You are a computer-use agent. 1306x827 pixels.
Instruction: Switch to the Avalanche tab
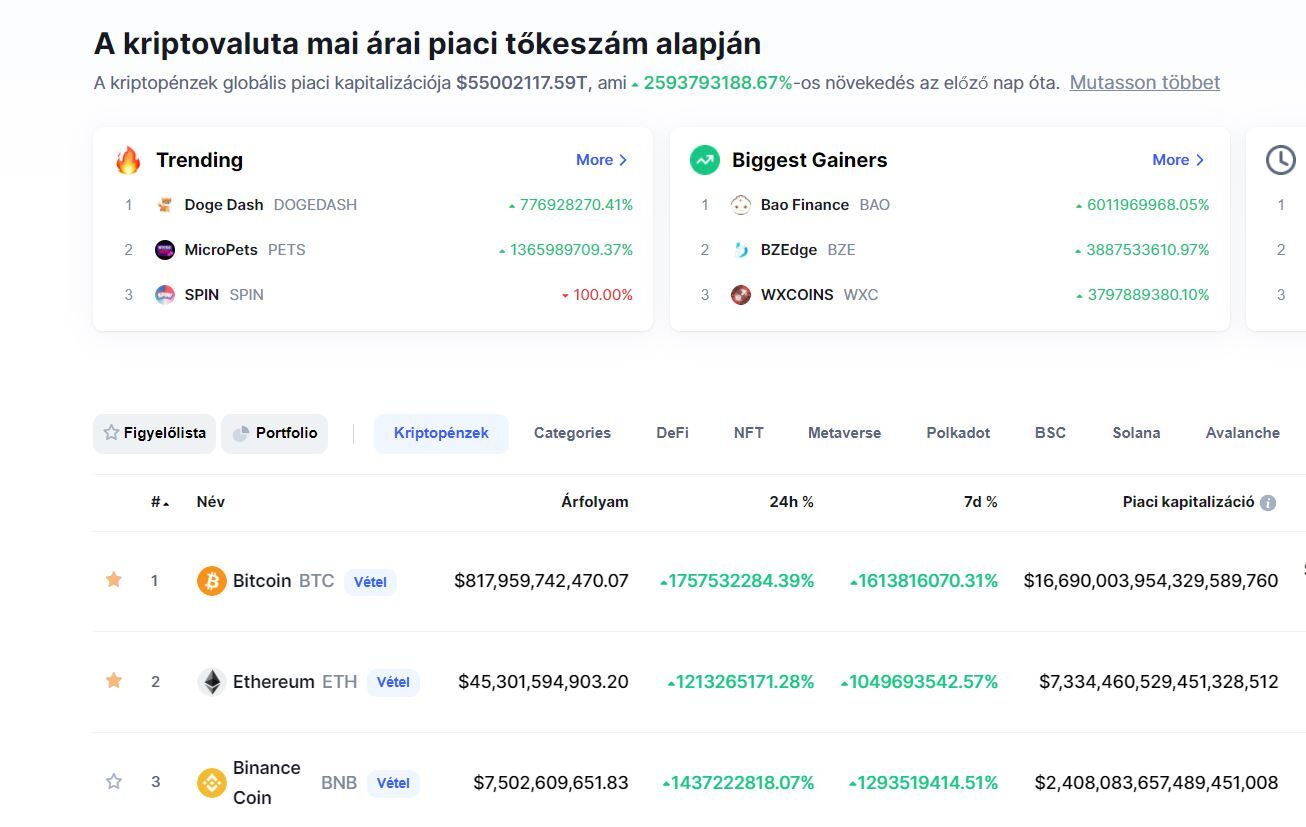pos(1243,433)
